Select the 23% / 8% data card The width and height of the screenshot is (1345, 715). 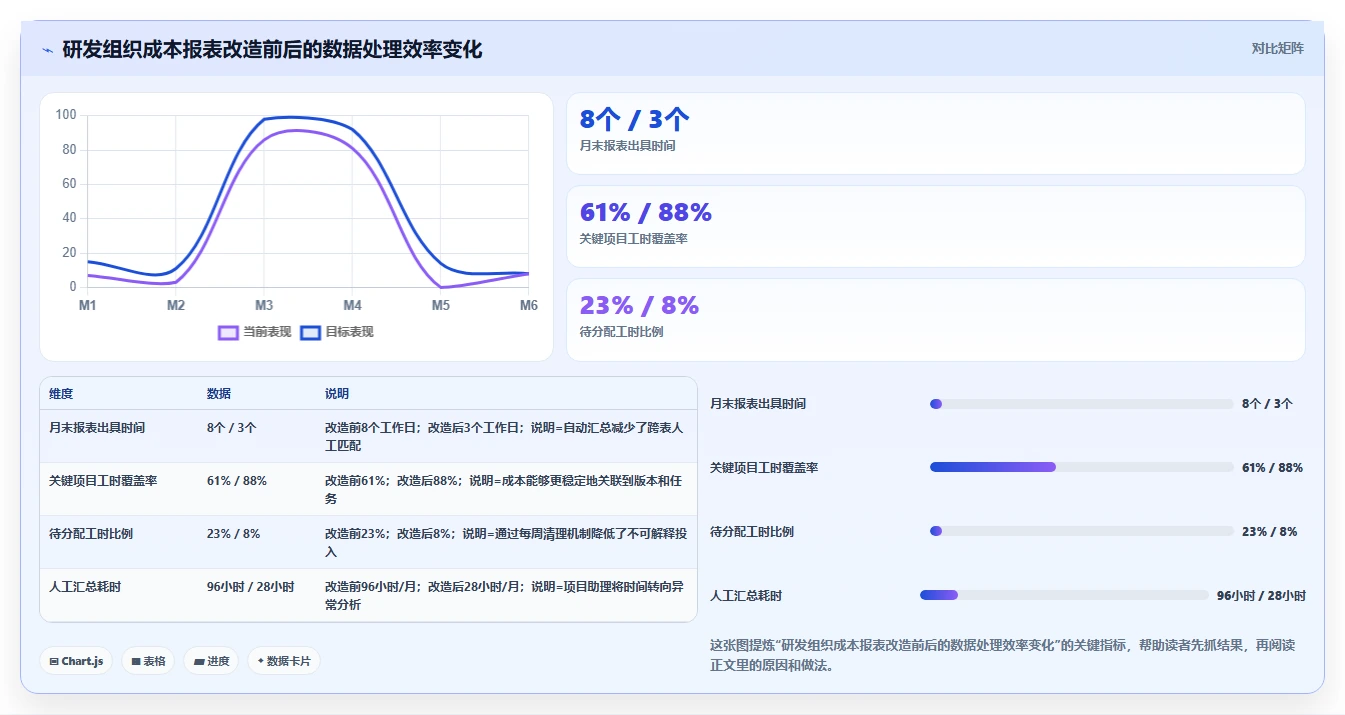pos(935,319)
